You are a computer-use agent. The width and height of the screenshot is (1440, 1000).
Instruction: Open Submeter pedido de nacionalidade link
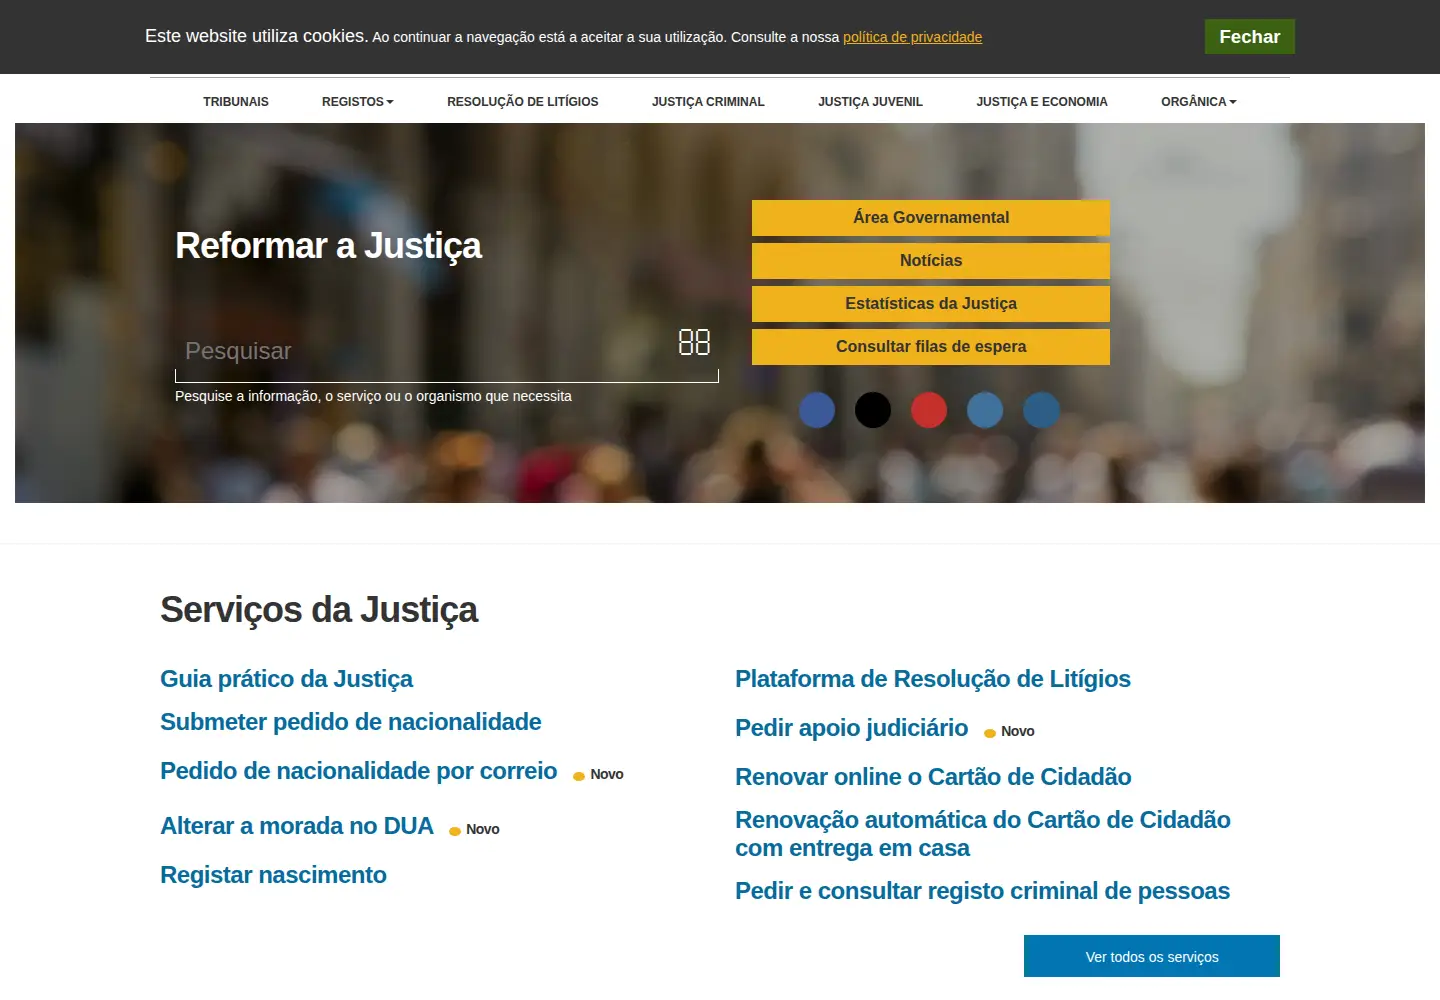click(351, 722)
